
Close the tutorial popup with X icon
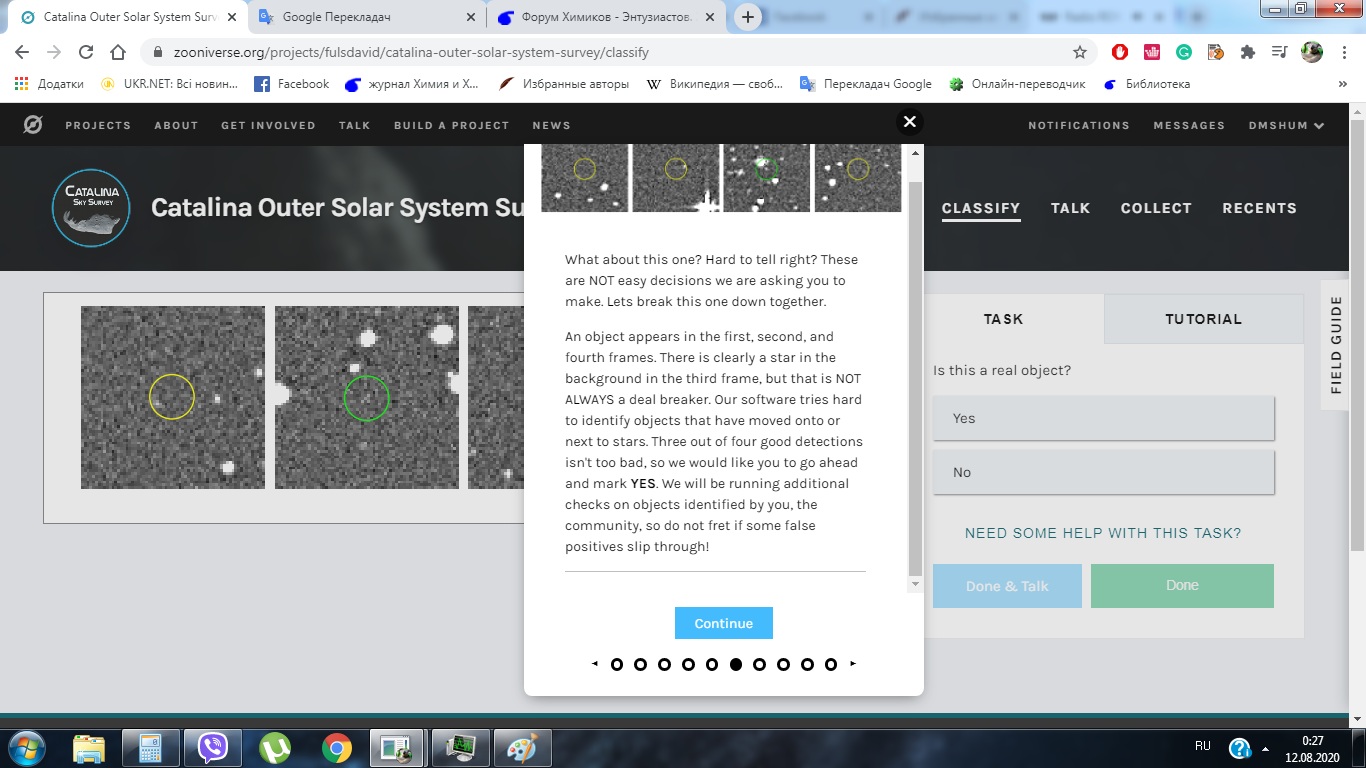point(909,122)
